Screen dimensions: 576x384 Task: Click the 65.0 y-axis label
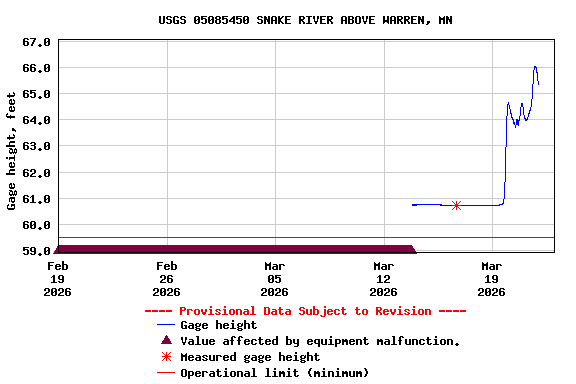click(x=36, y=94)
